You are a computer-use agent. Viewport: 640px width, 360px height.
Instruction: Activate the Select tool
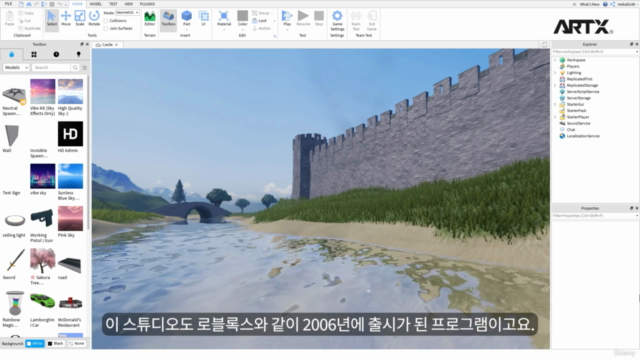52,19
